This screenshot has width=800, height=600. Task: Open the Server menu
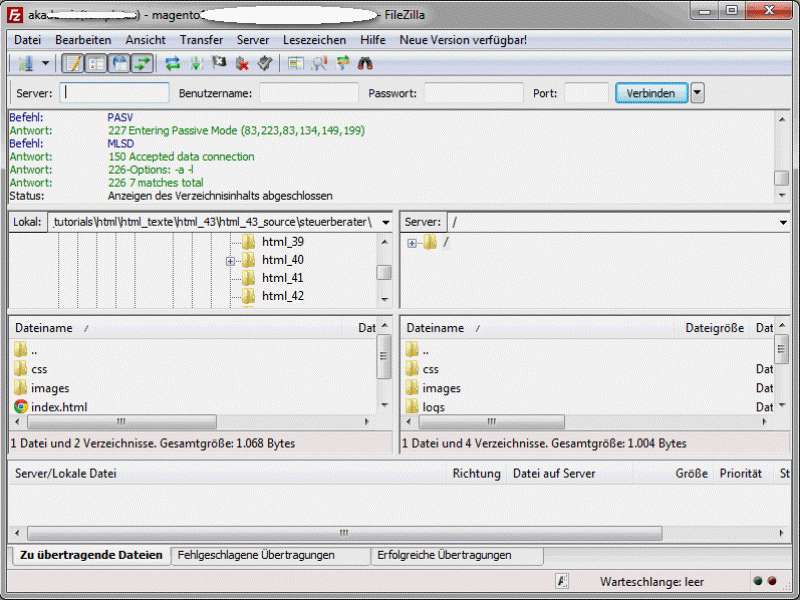coord(253,40)
